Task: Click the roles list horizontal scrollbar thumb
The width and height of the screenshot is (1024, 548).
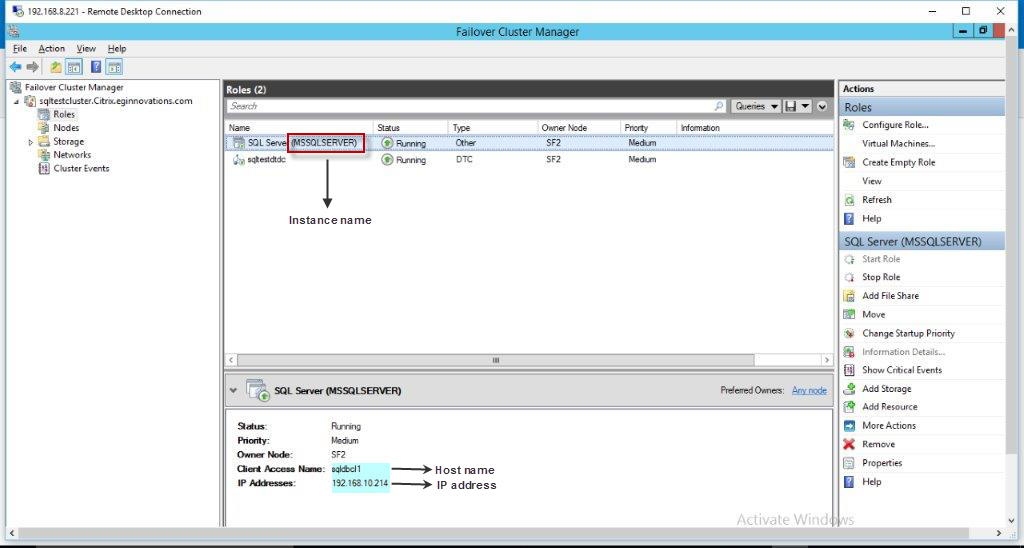Action: pyautogui.click(x=496, y=360)
